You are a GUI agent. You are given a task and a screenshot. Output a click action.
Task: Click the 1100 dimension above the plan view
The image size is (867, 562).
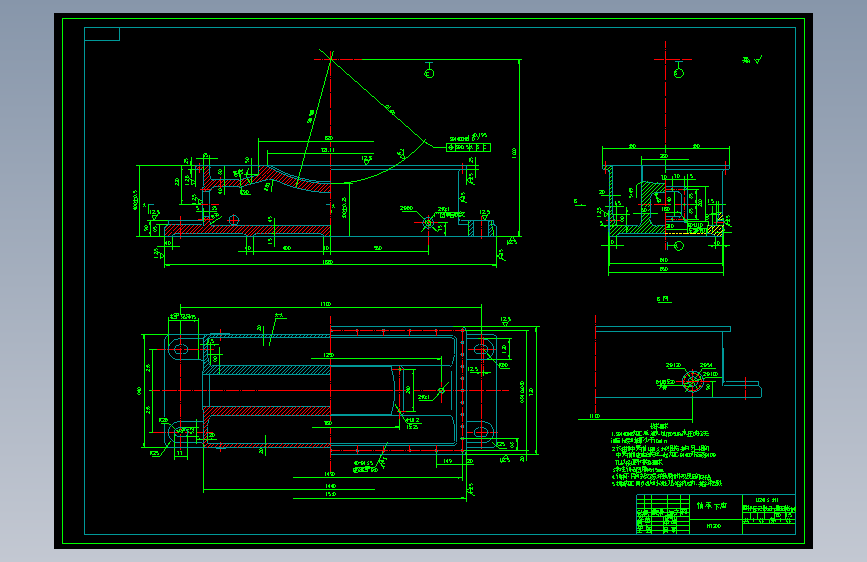coord(326,304)
